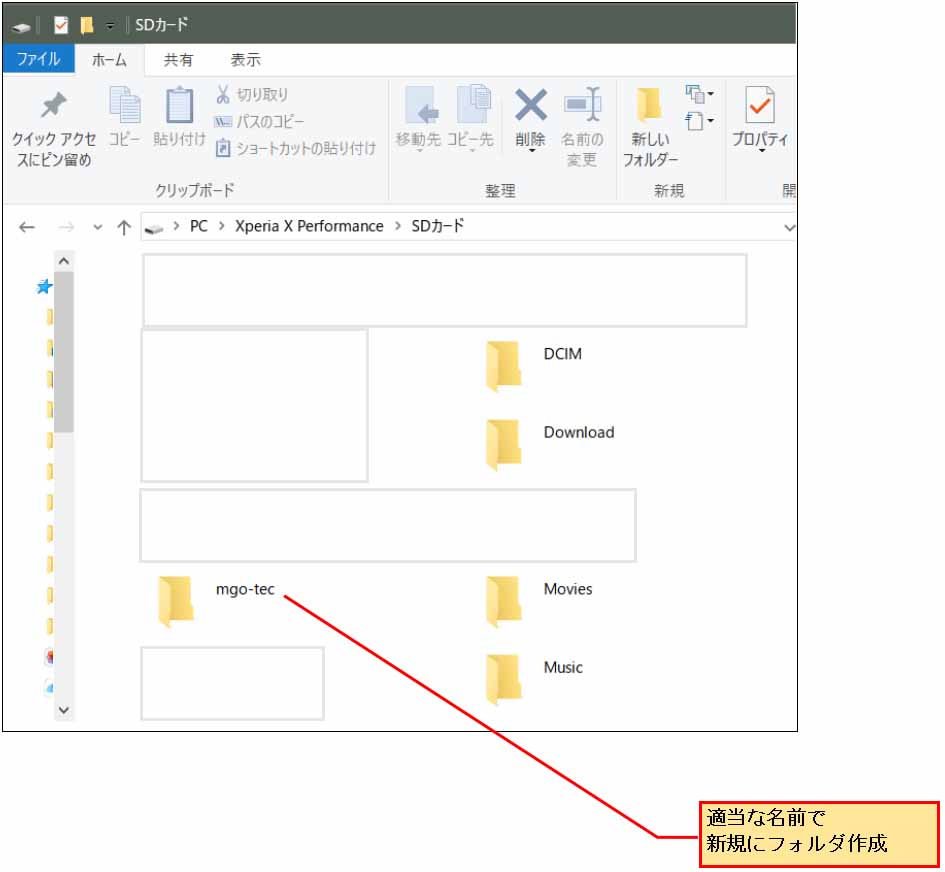Switch to the Home (ホーム) tab

(x=109, y=60)
